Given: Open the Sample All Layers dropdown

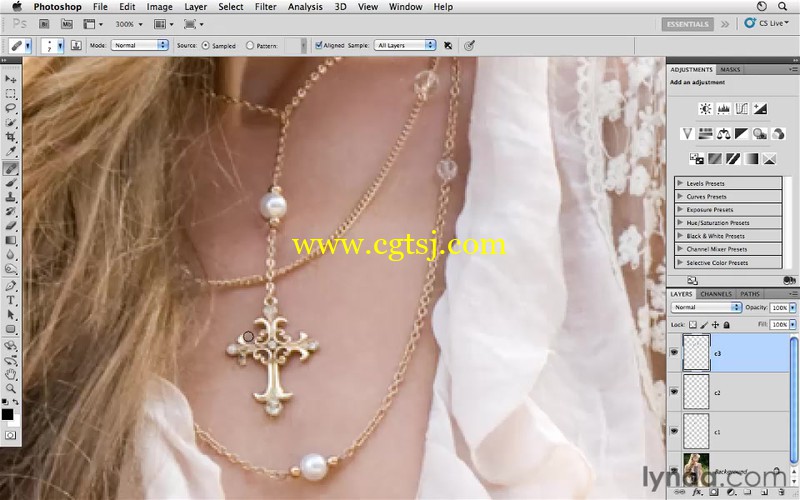Looking at the screenshot, I should tap(405, 45).
